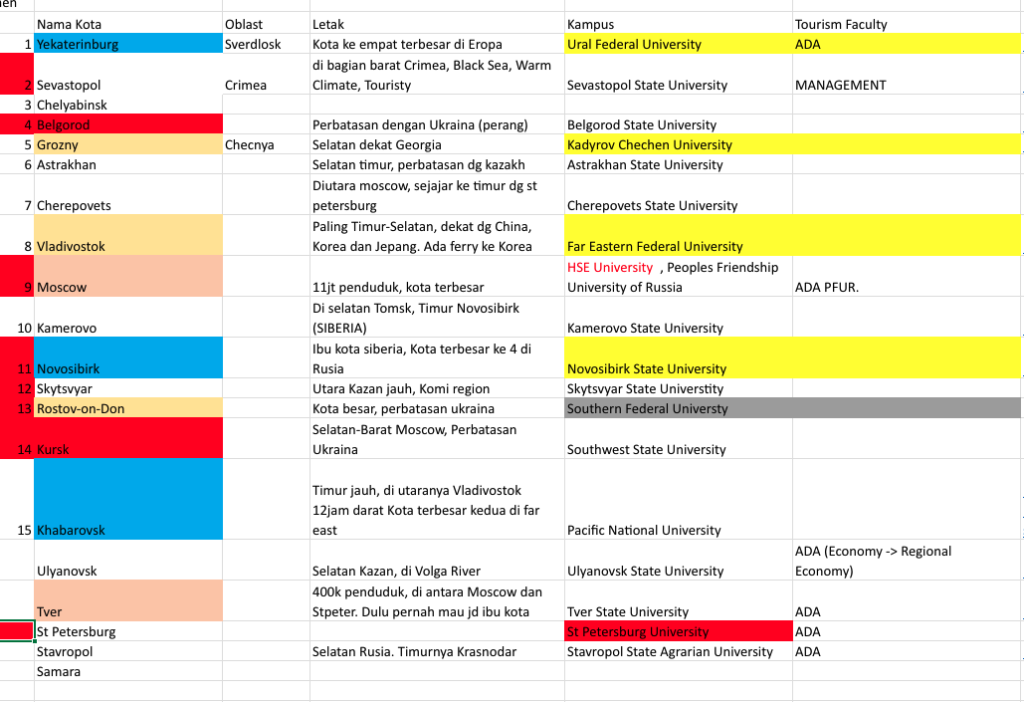Select the HSE University cell
This screenshot has height=702, width=1024.
coord(610,267)
